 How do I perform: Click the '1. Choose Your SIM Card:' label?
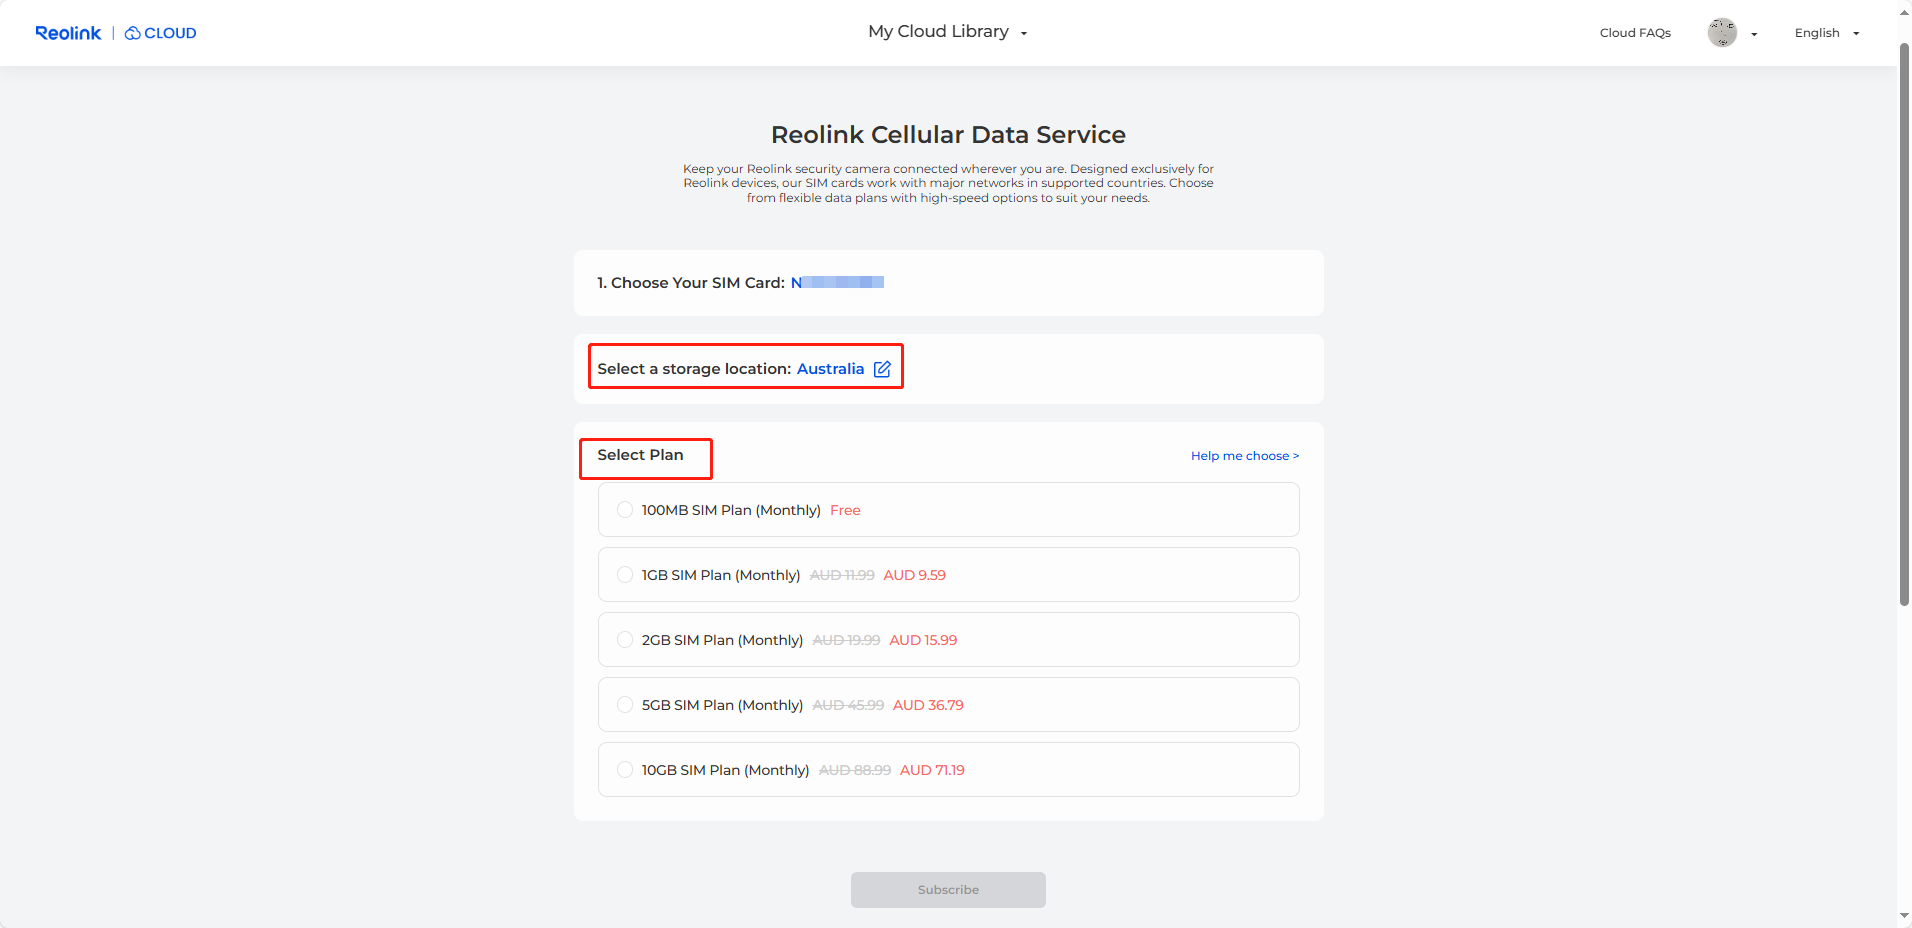point(691,283)
